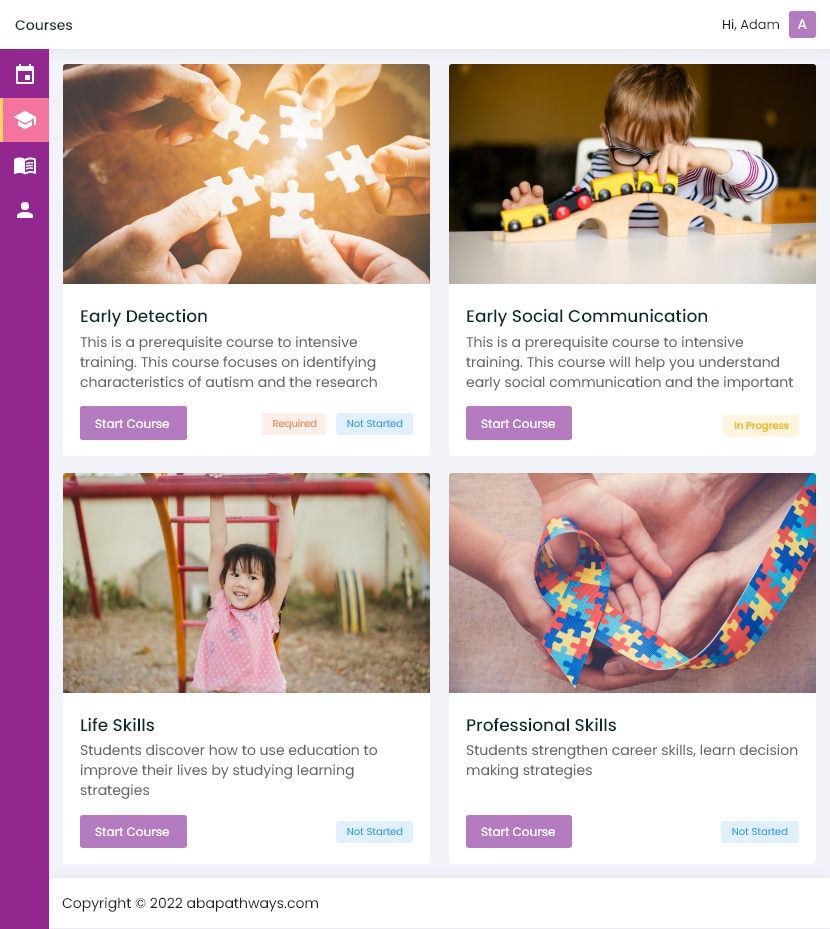Click the Early Social Communication title
This screenshot has height=929, width=830.
pyautogui.click(x=587, y=316)
